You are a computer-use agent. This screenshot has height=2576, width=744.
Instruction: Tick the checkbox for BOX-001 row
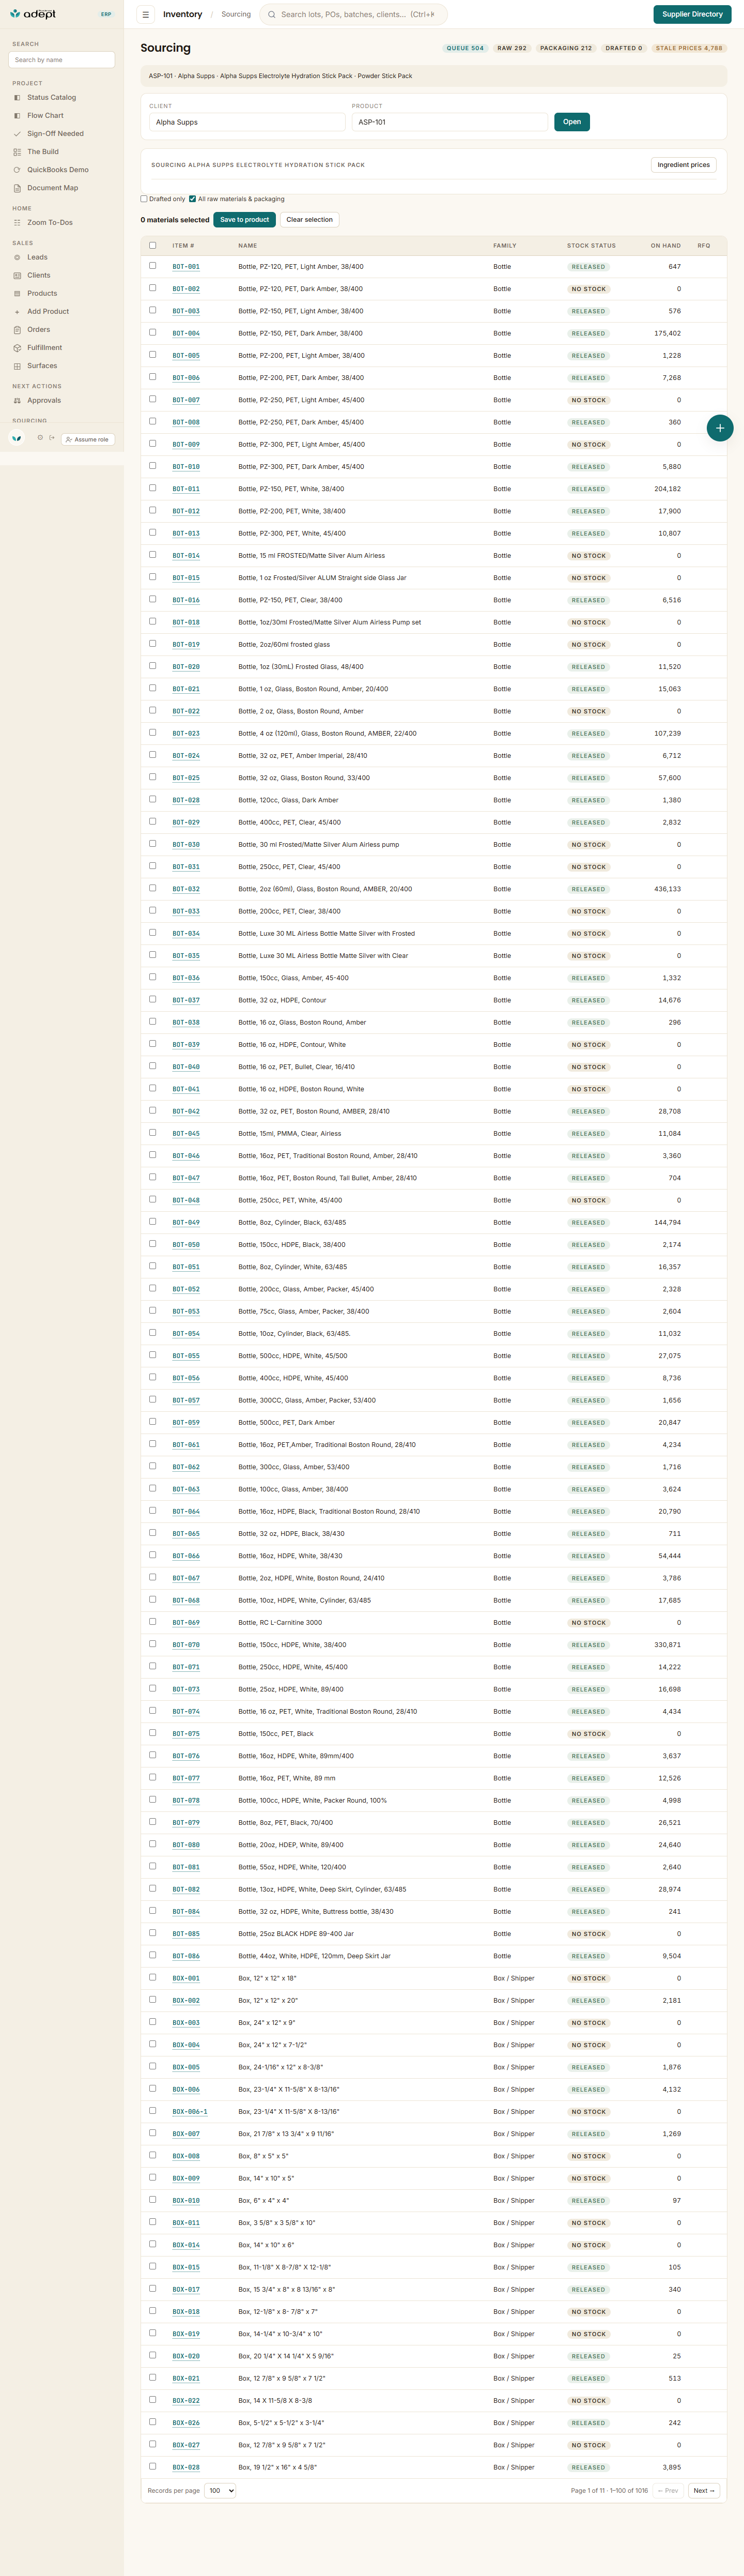[153, 1978]
